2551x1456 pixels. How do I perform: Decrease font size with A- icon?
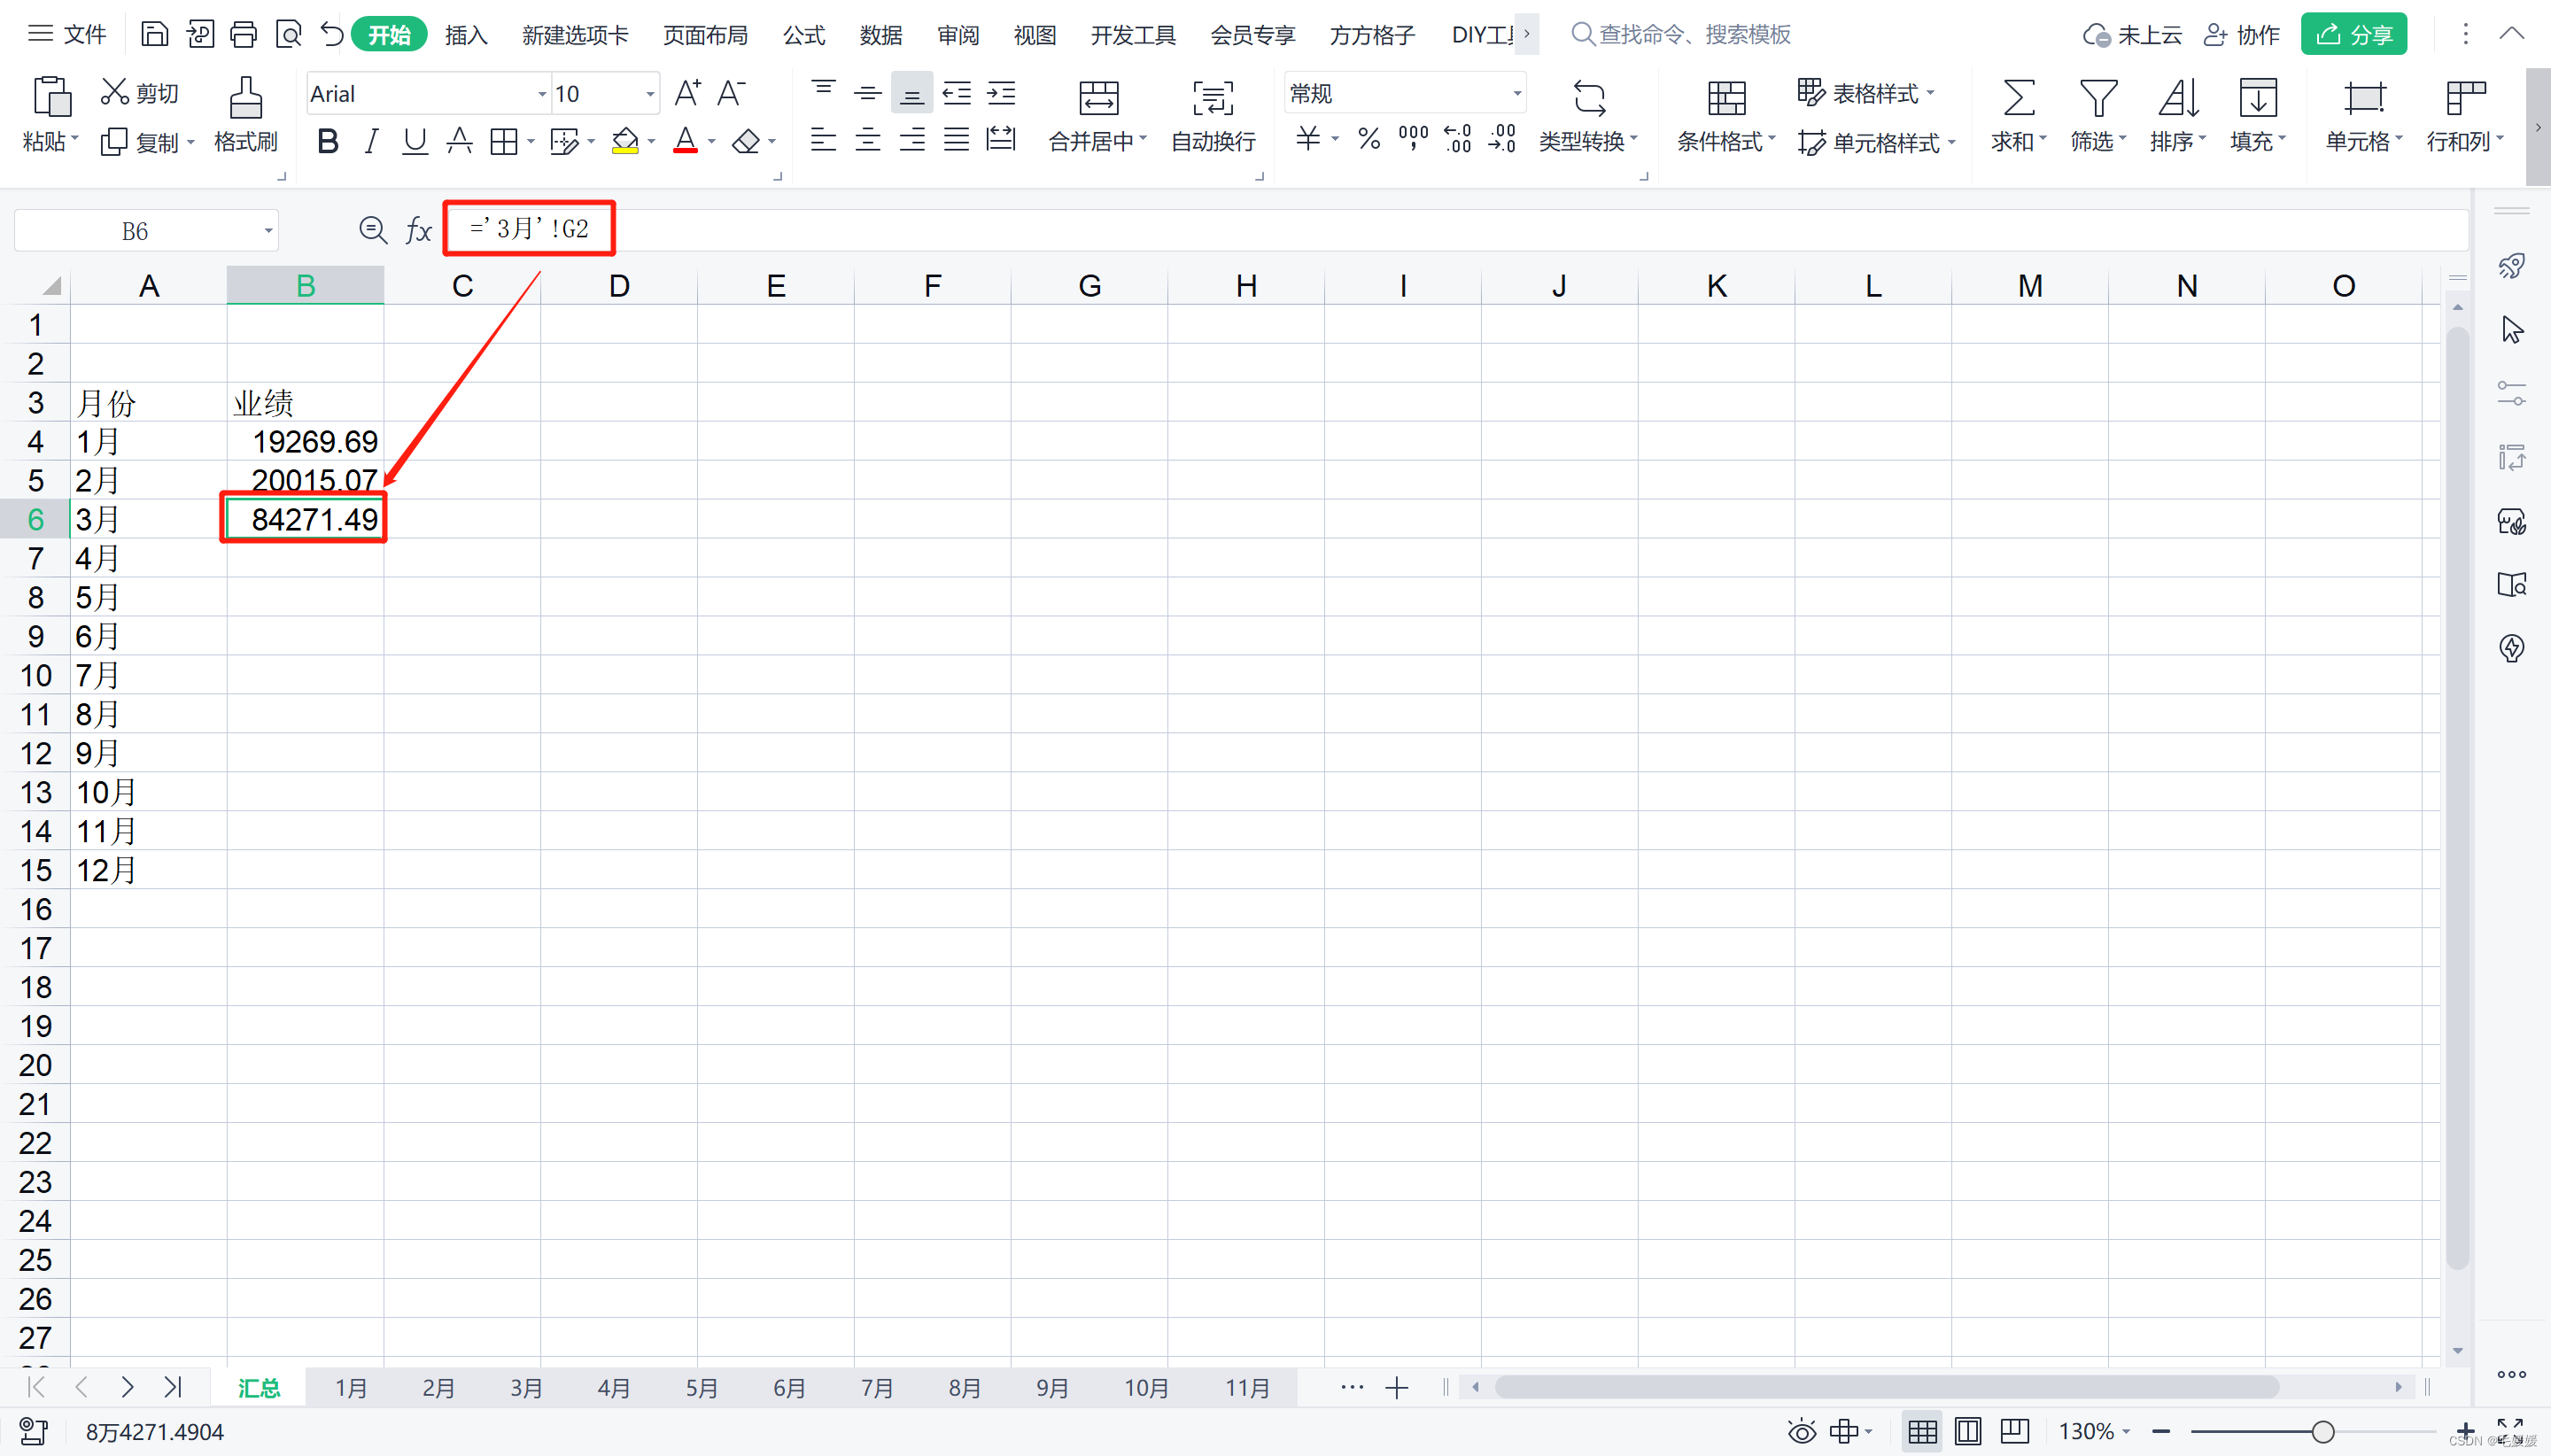click(732, 93)
